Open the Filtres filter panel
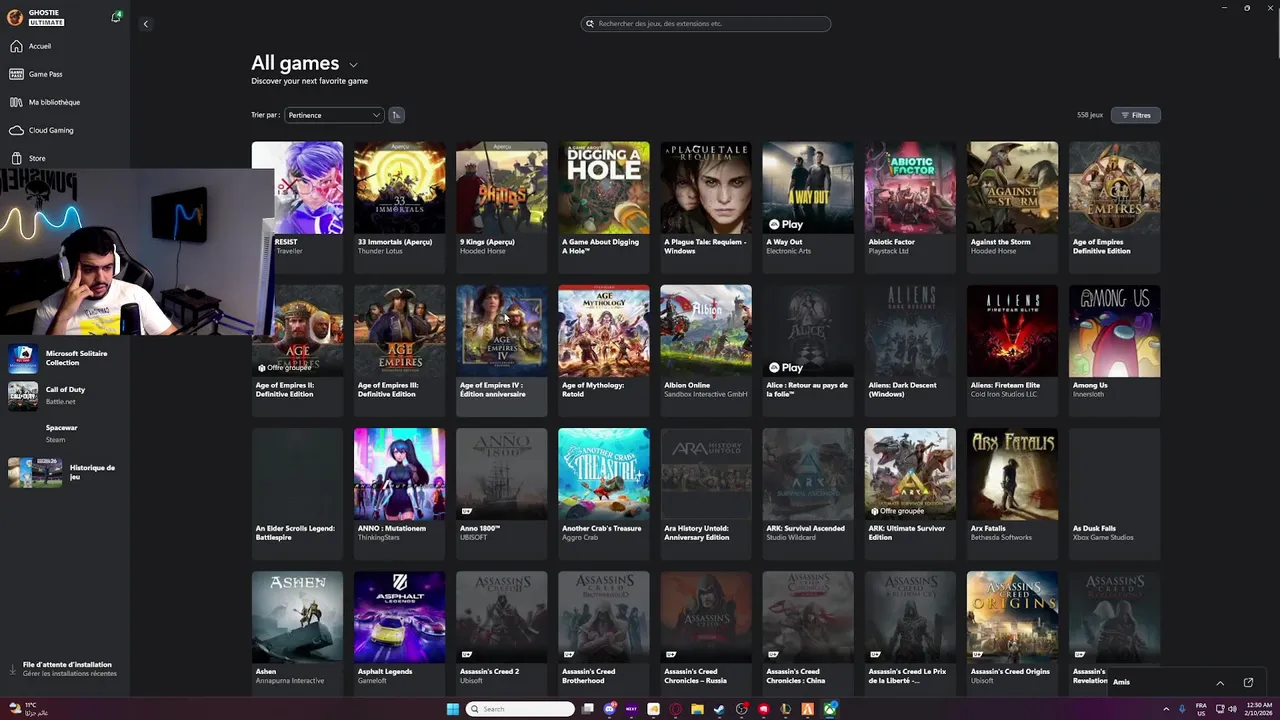 [1136, 115]
